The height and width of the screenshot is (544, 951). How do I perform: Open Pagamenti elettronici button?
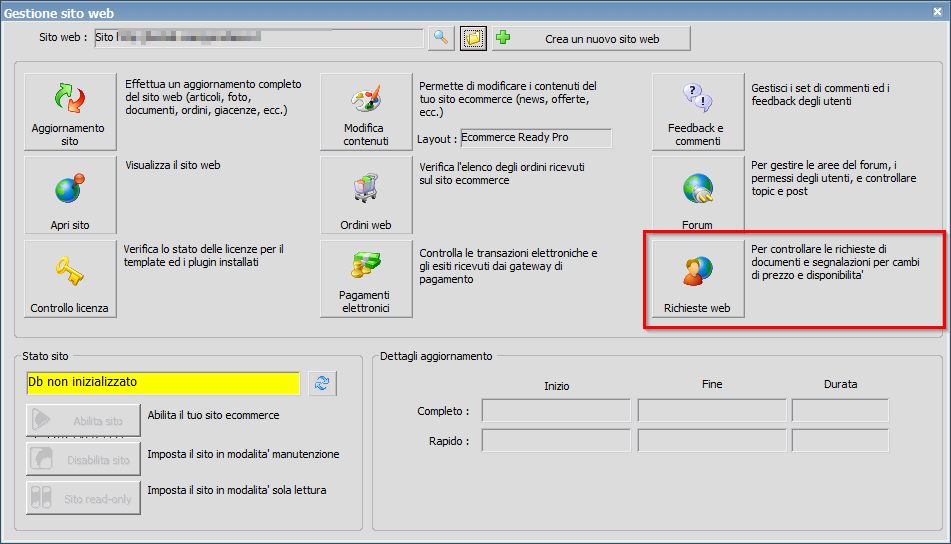click(x=366, y=278)
